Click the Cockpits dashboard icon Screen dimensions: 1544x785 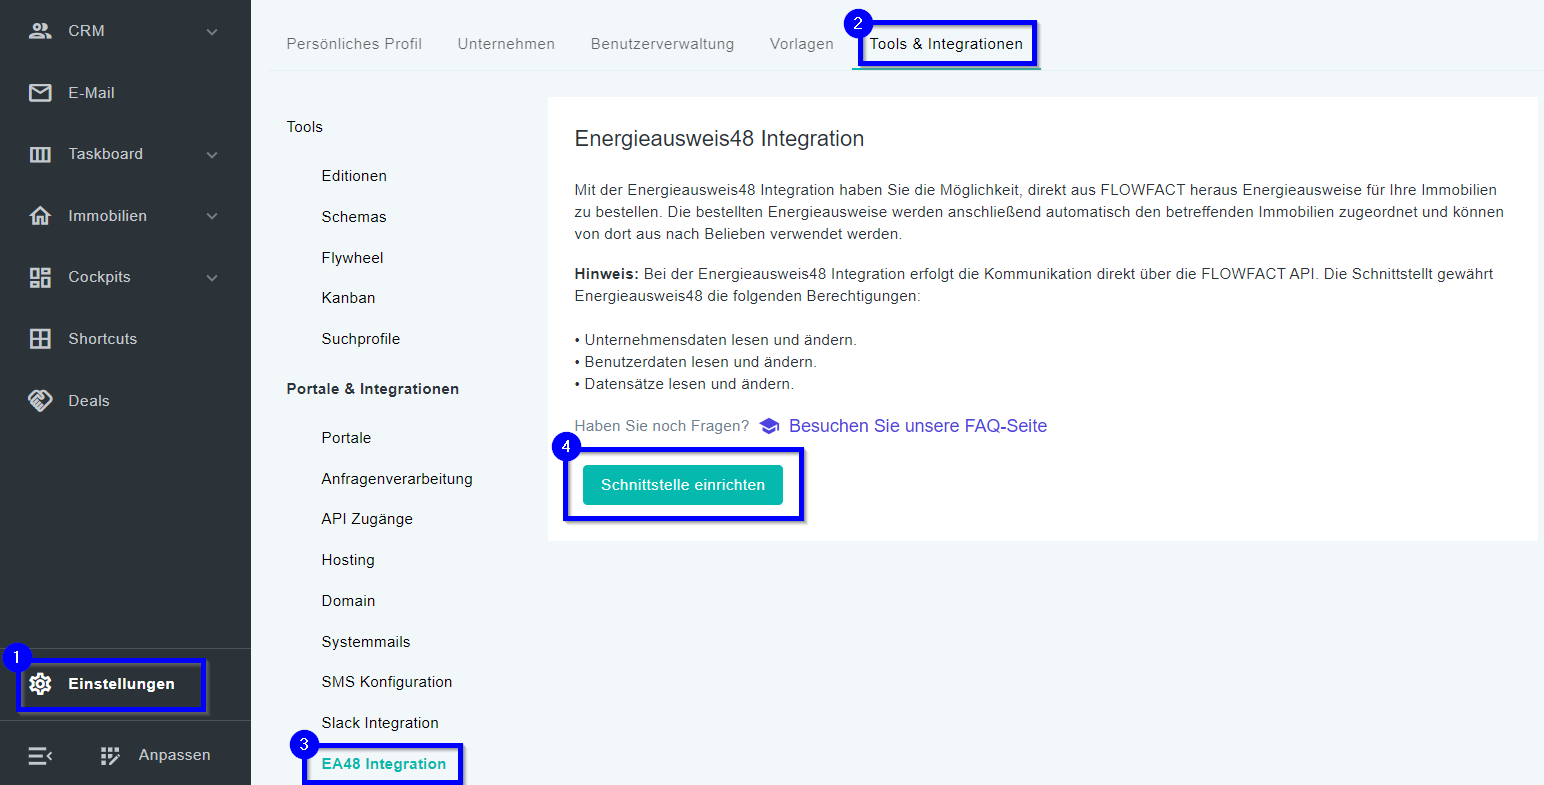[40, 277]
